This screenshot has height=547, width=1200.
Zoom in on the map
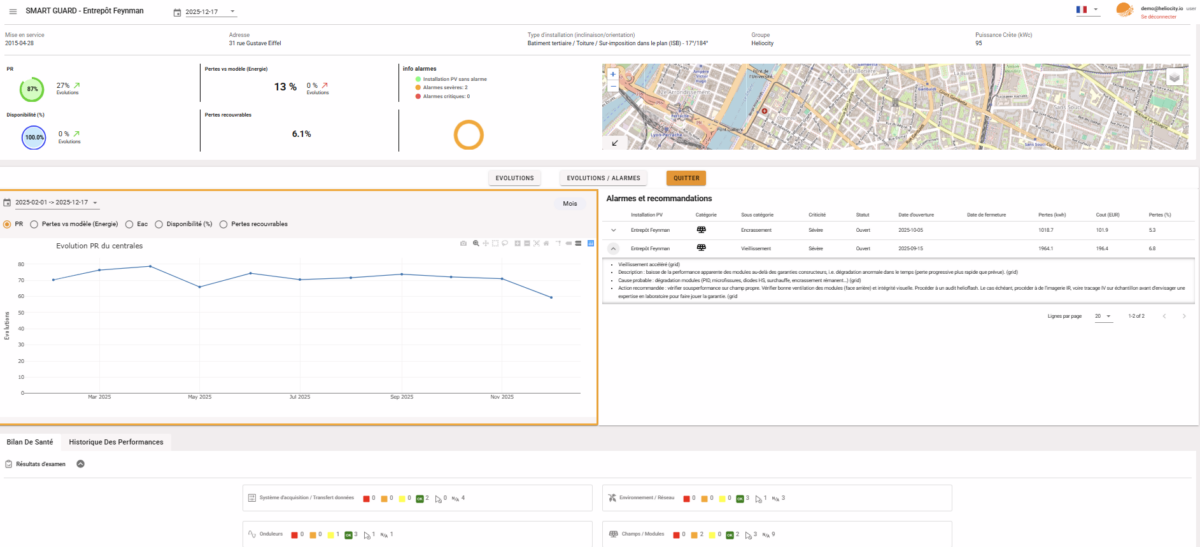(x=612, y=74)
